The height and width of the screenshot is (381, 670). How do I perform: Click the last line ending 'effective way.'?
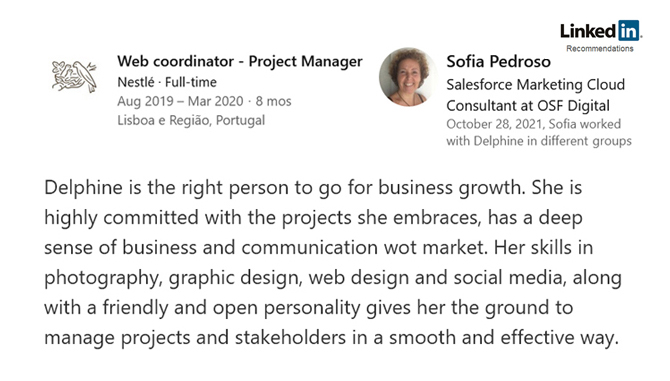pos(332,338)
